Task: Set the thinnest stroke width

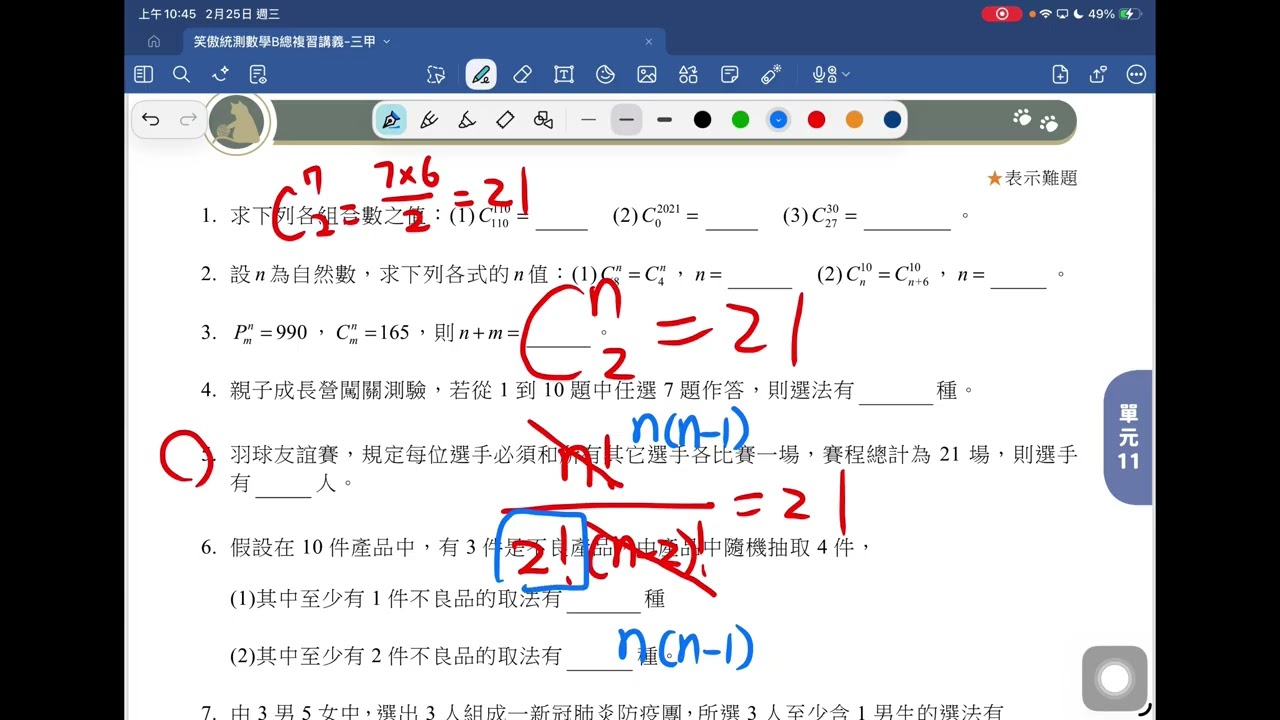Action: coord(588,120)
